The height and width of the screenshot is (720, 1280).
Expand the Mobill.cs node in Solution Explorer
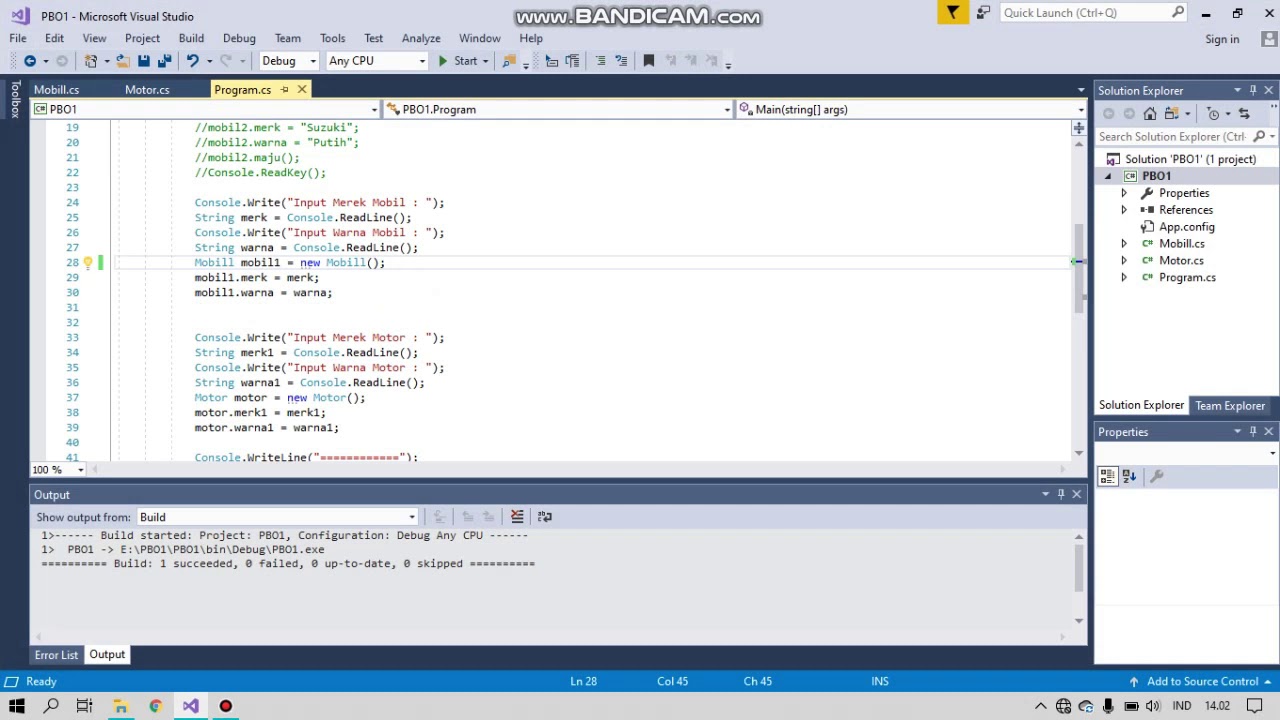(x=1123, y=245)
